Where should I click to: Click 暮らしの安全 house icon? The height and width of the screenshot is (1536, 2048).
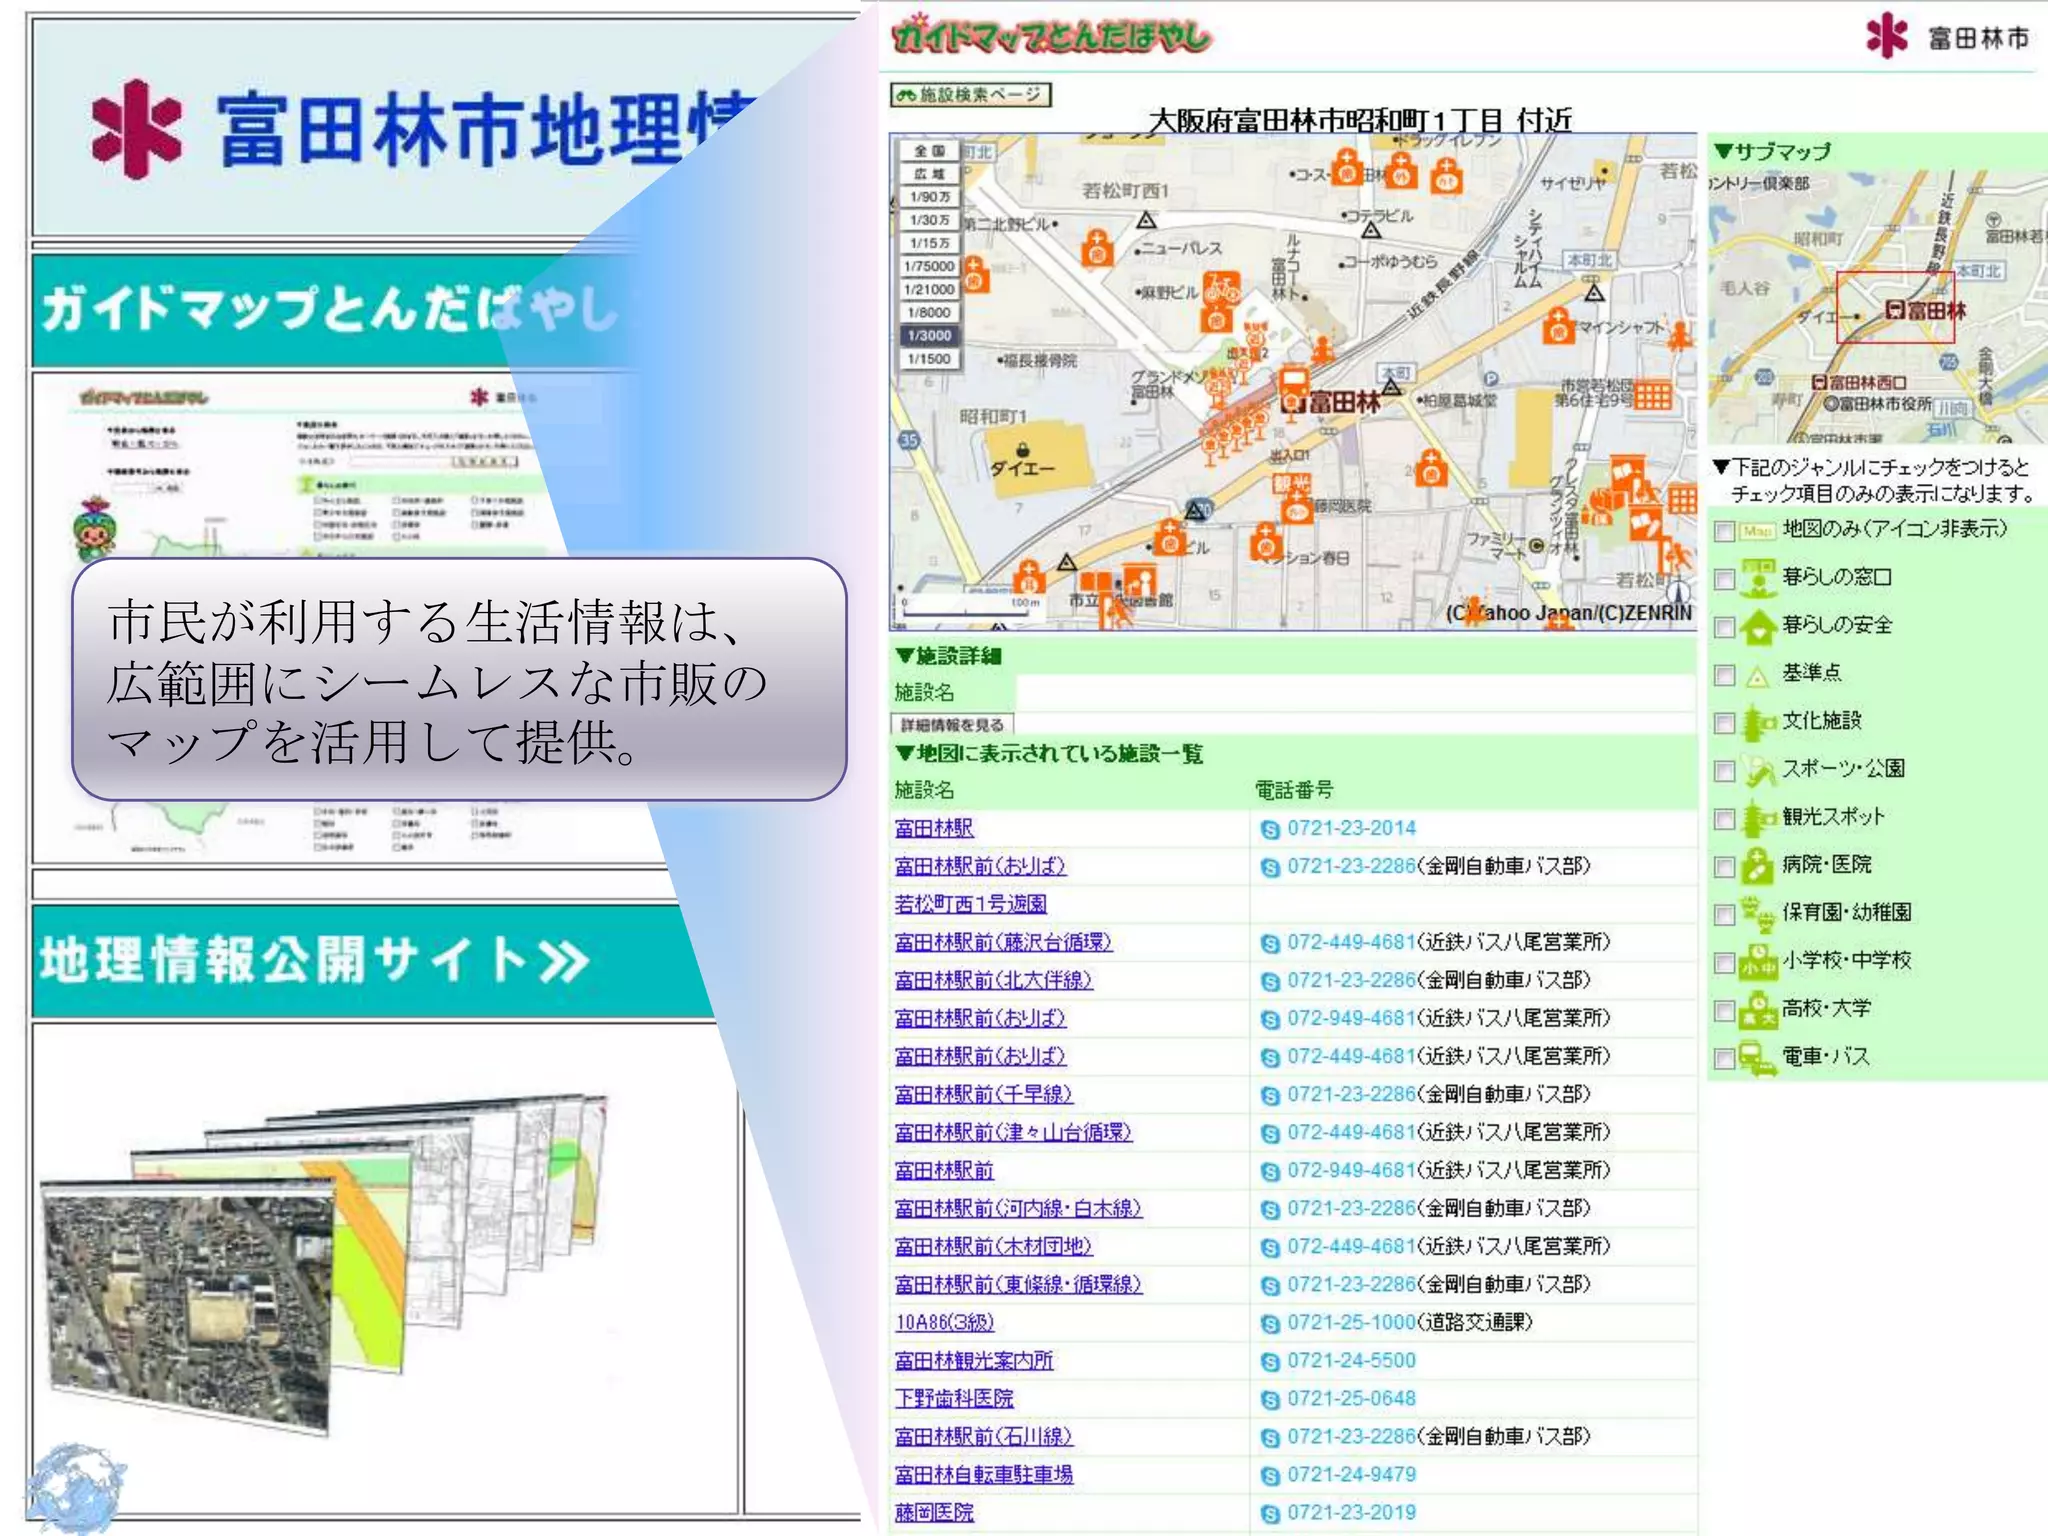pyautogui.click(x=1757, y=627)
